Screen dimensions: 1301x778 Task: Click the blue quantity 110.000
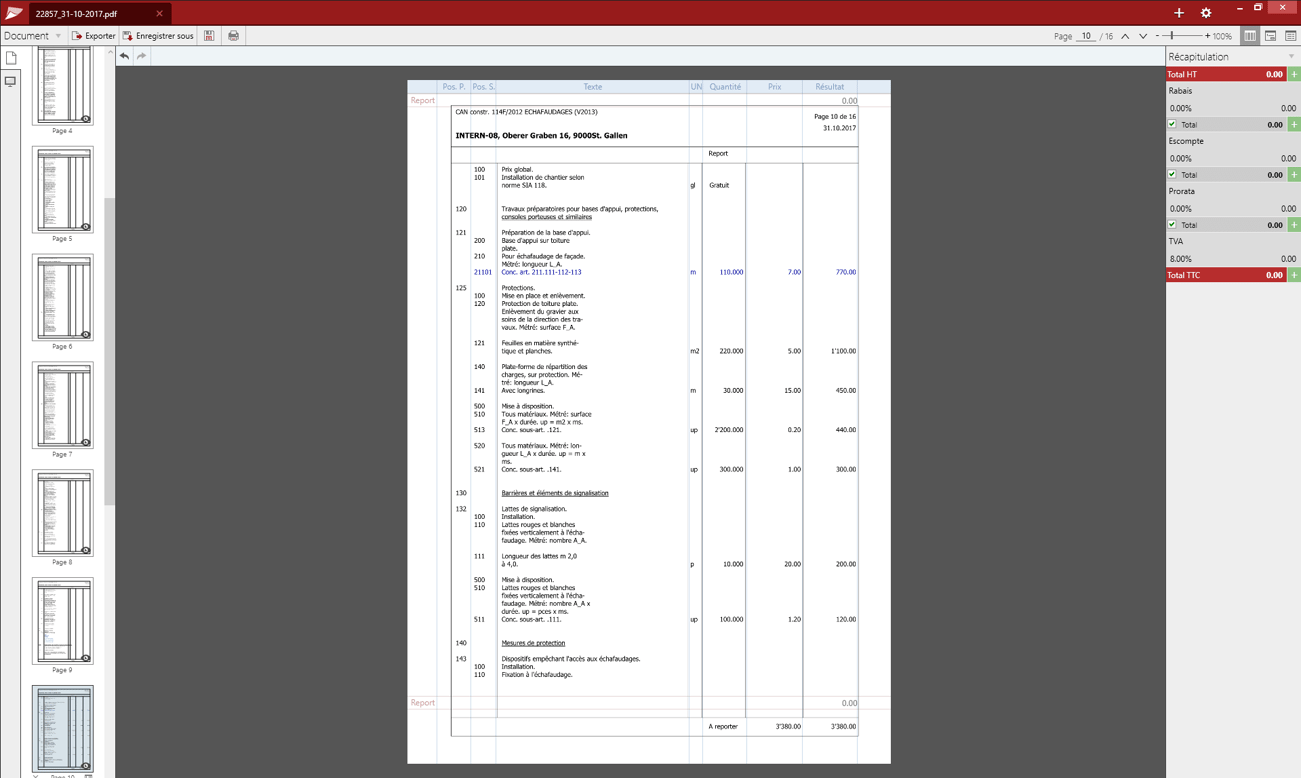tap(731, 272)
